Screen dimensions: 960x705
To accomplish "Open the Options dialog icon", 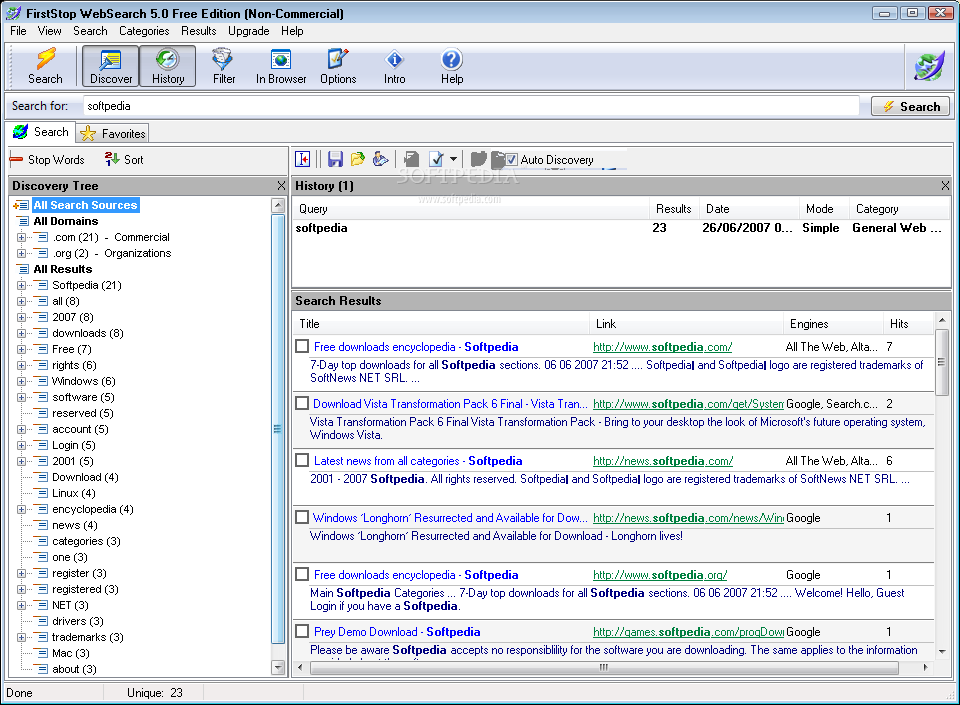I will click(x=338, y=66).
